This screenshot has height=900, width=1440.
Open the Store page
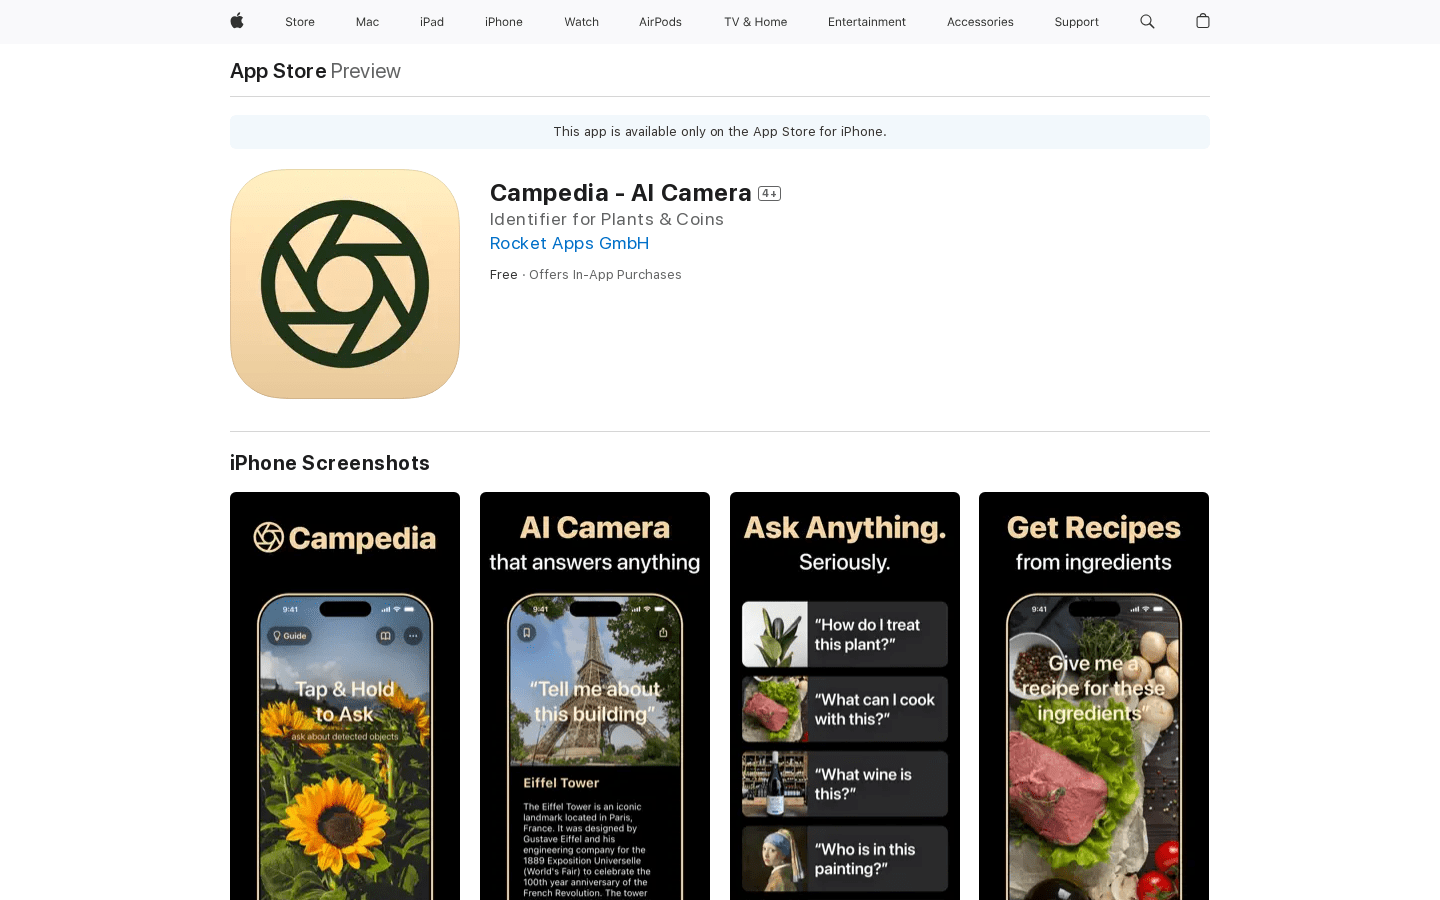(x=299, y=21)
